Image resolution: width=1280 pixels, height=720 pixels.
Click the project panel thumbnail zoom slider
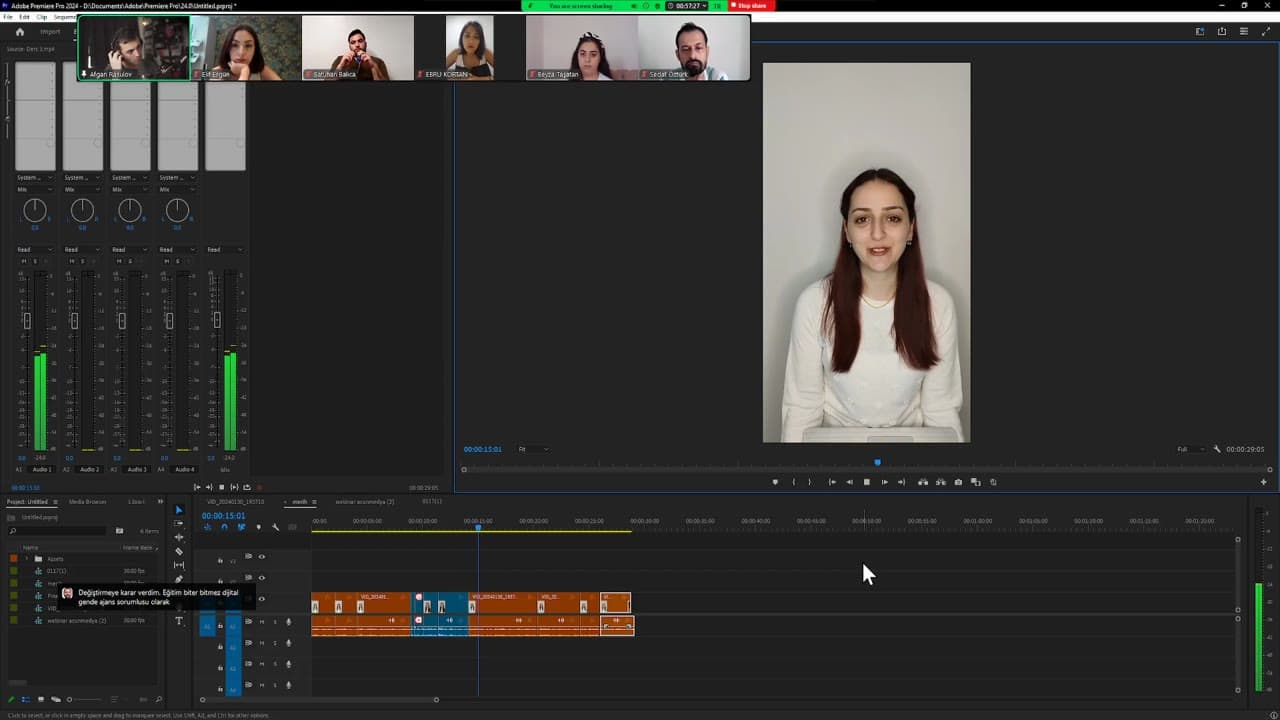point(69,699)
